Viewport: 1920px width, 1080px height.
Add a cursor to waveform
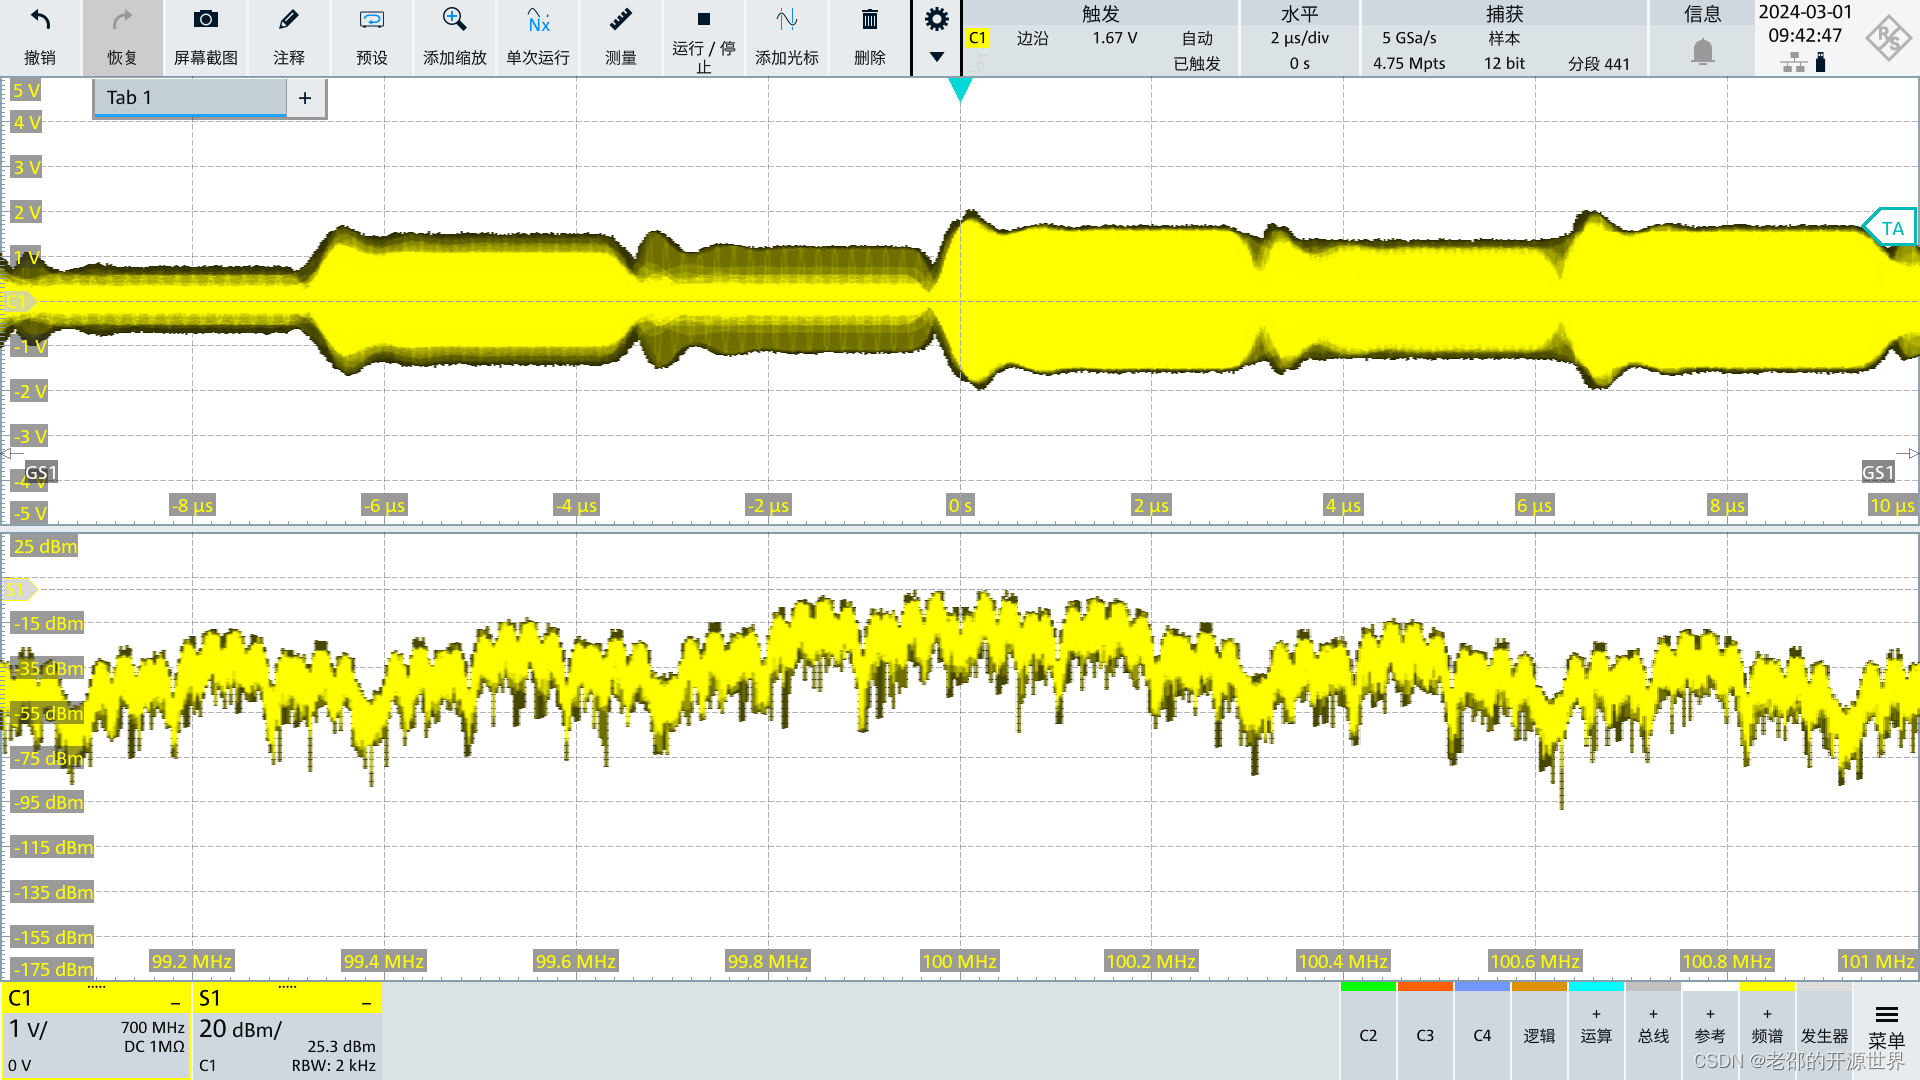(x=787, y=21)
